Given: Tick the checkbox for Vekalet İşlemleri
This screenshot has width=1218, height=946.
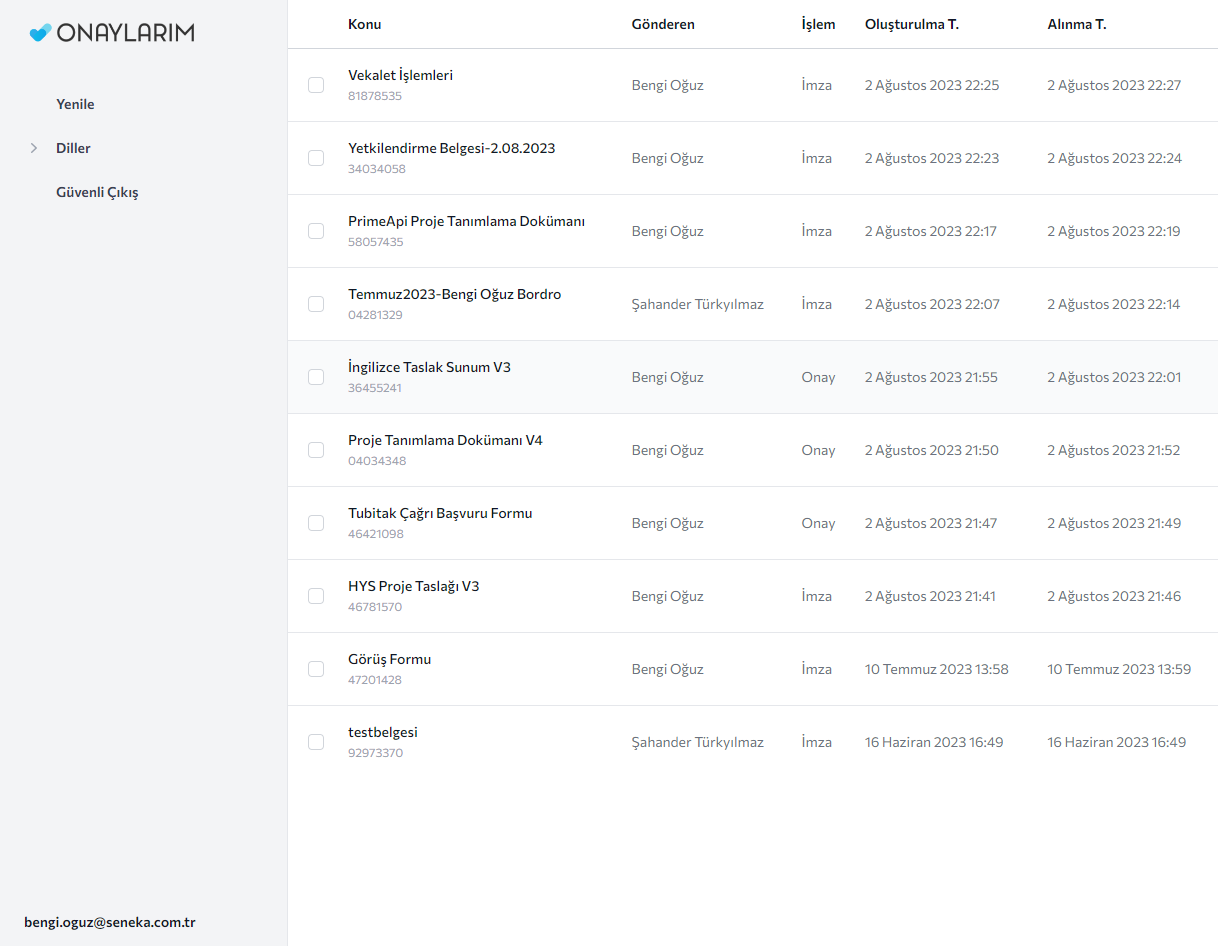Looking at the screenshot, I should click(x=316, y=85).
